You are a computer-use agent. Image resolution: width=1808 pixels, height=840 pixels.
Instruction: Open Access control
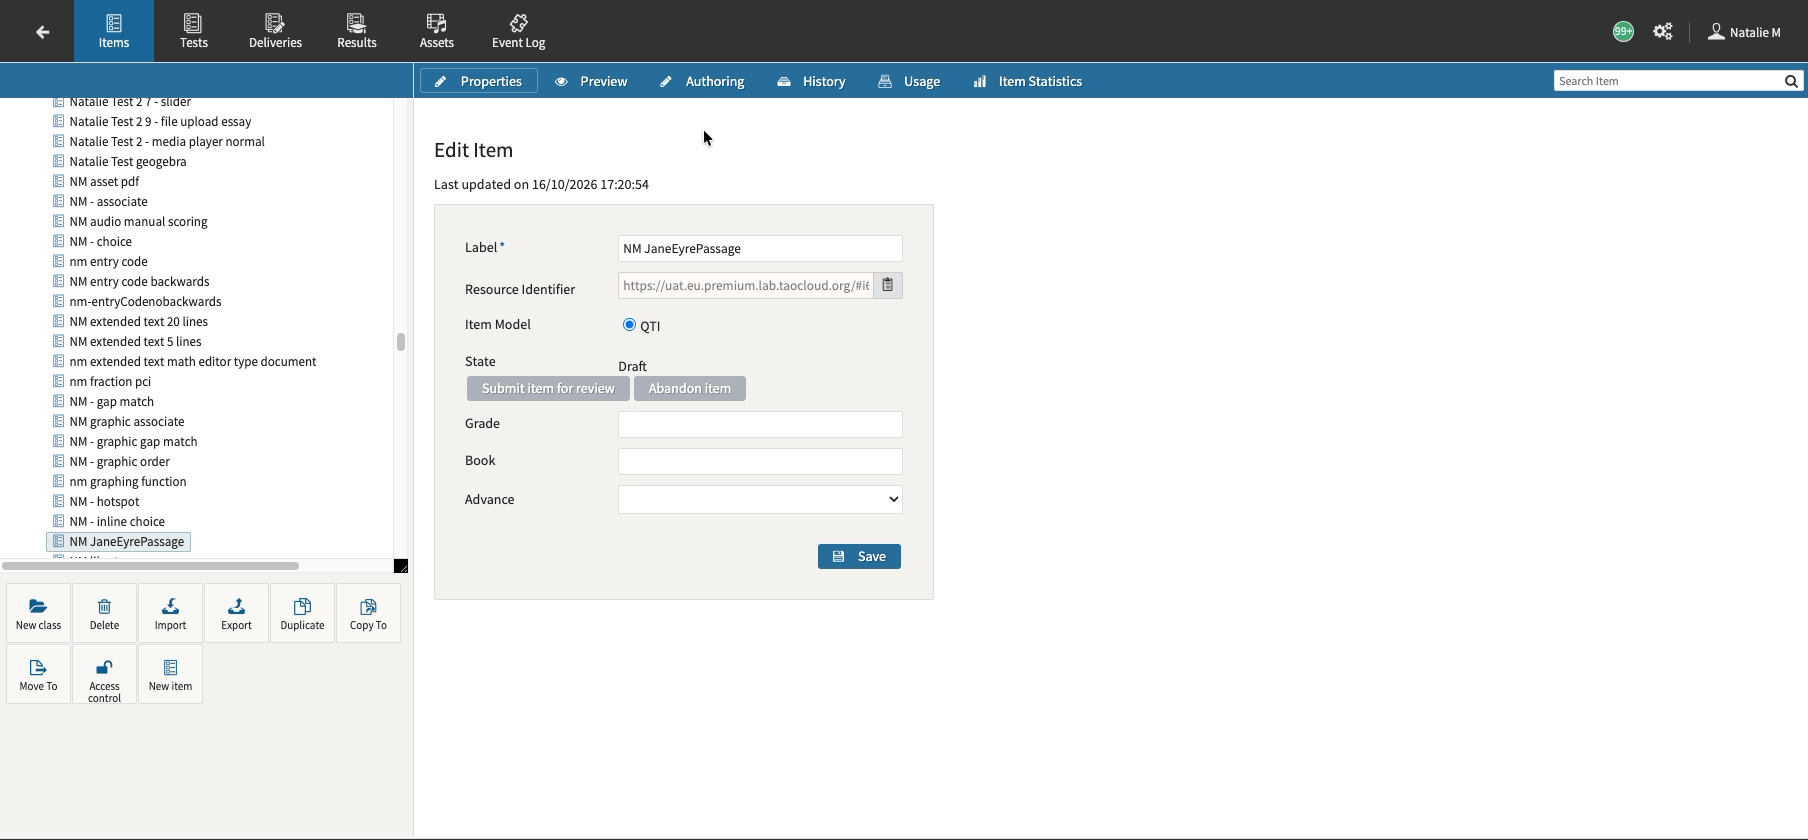(104, 674)
